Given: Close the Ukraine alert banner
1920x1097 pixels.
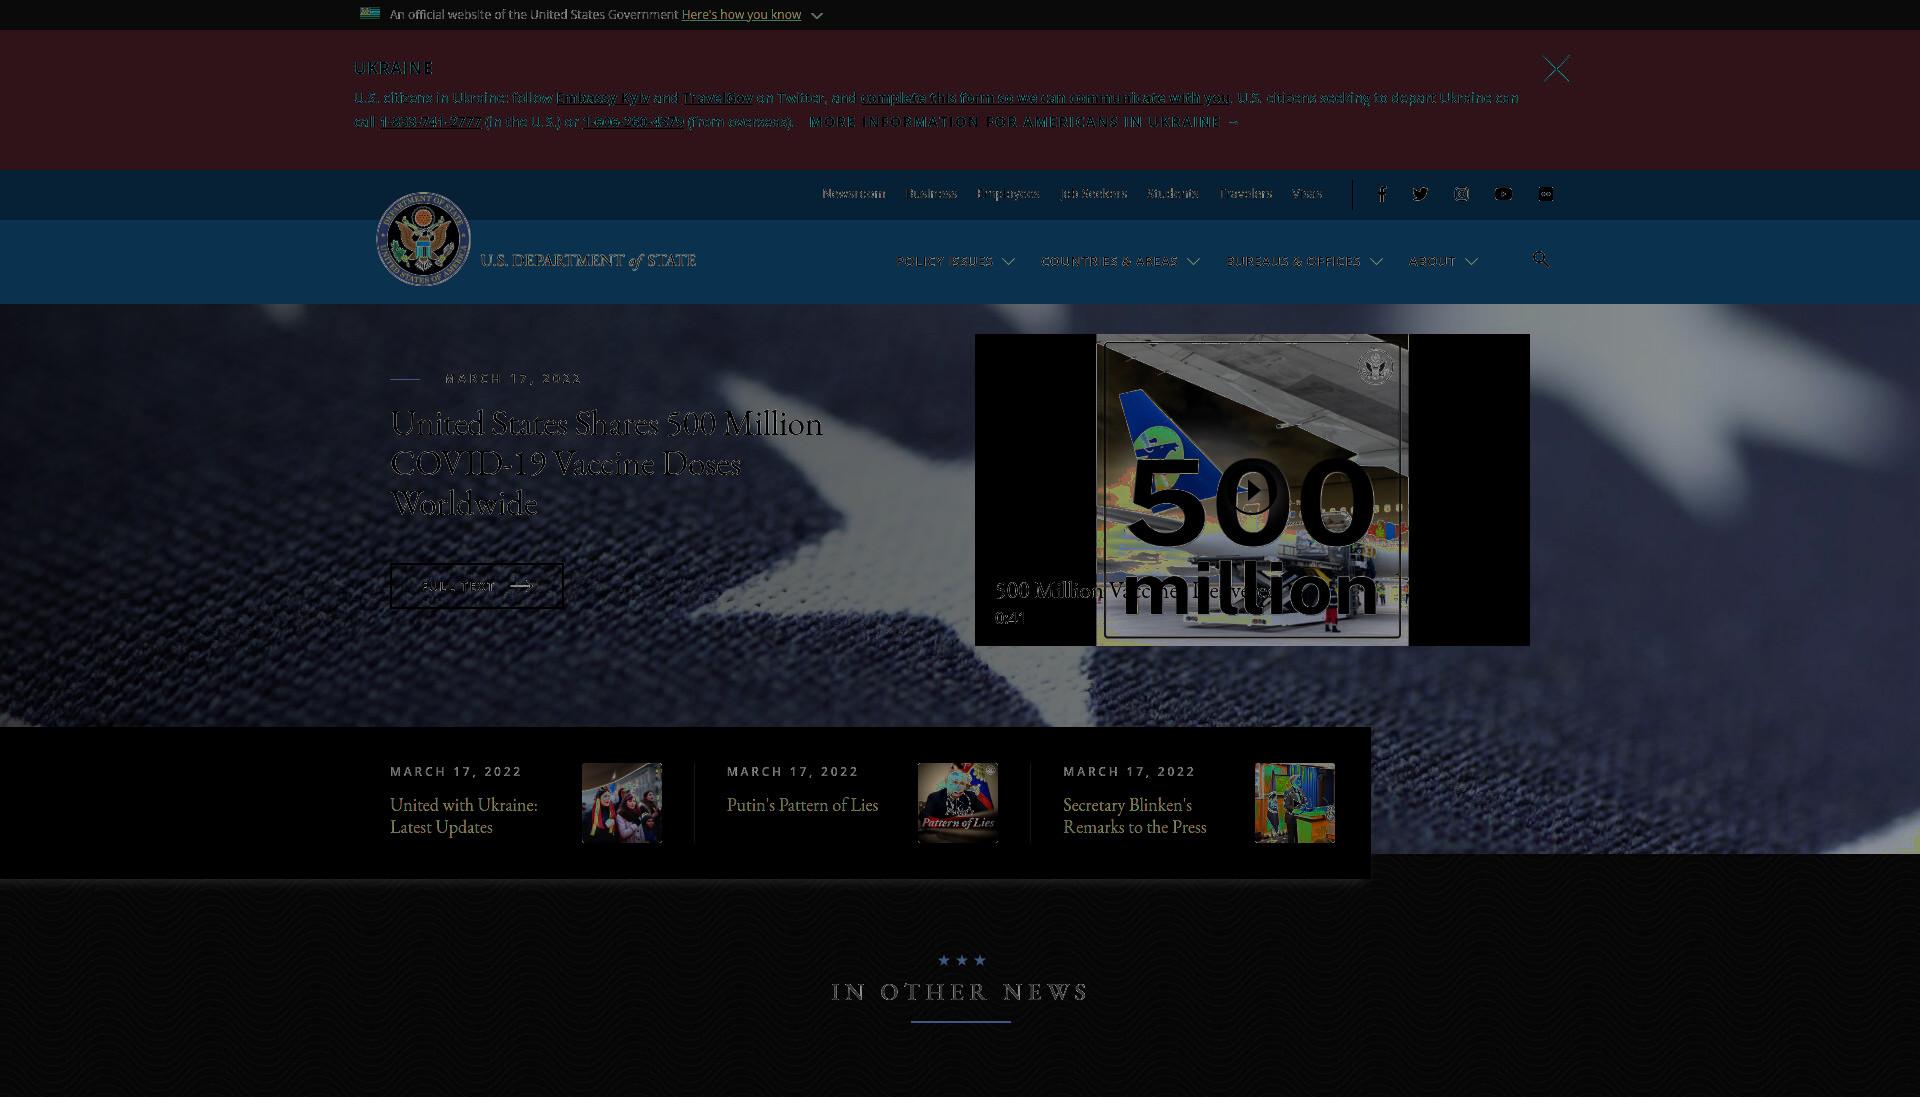Looking at the screenshot, I should coord(1556,69).
